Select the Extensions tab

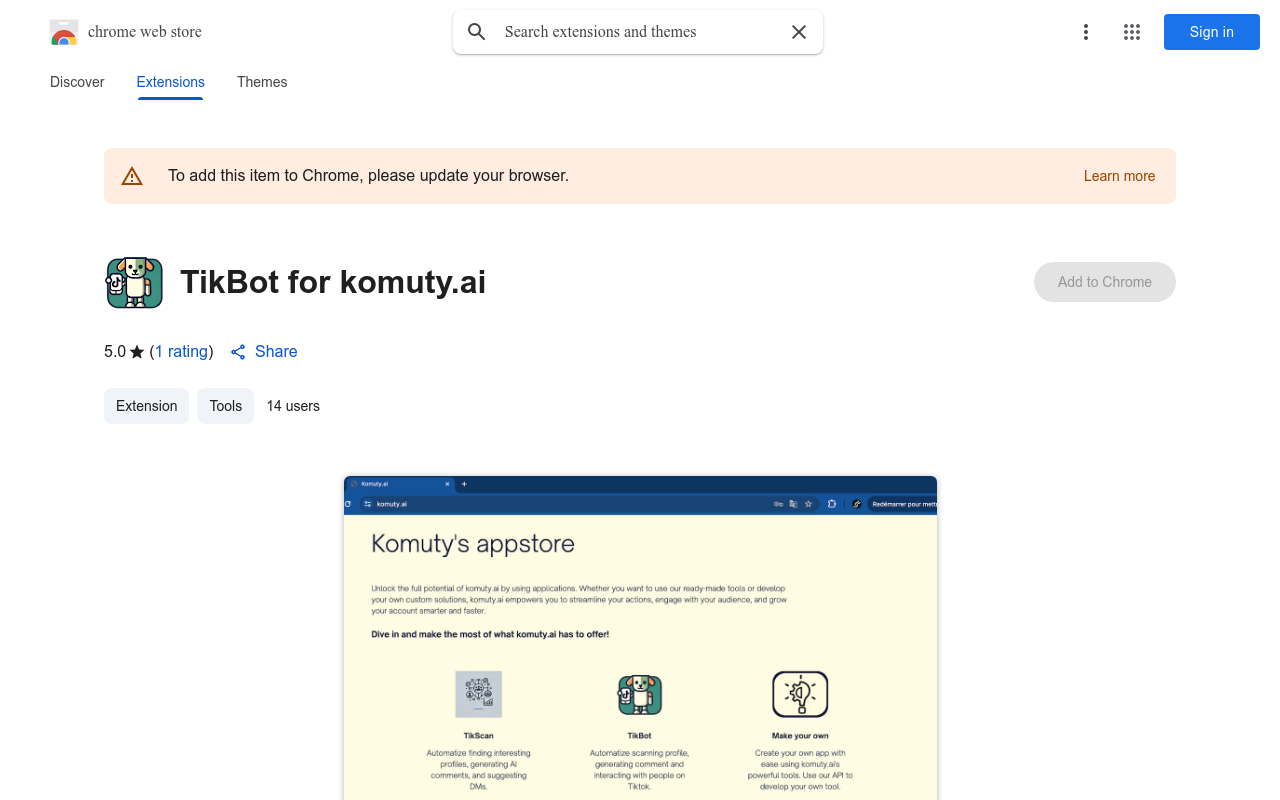coord(171,82)
